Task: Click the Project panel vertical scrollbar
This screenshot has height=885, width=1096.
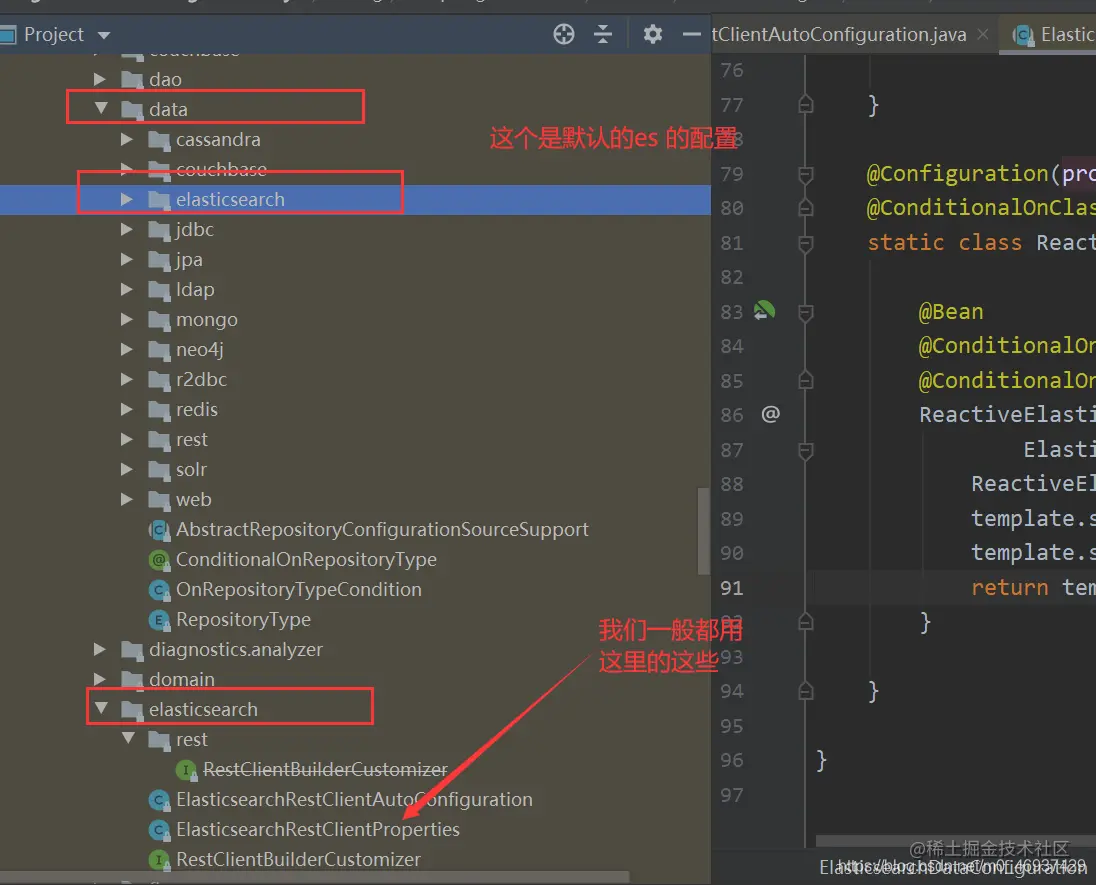Action: (703, 531)
